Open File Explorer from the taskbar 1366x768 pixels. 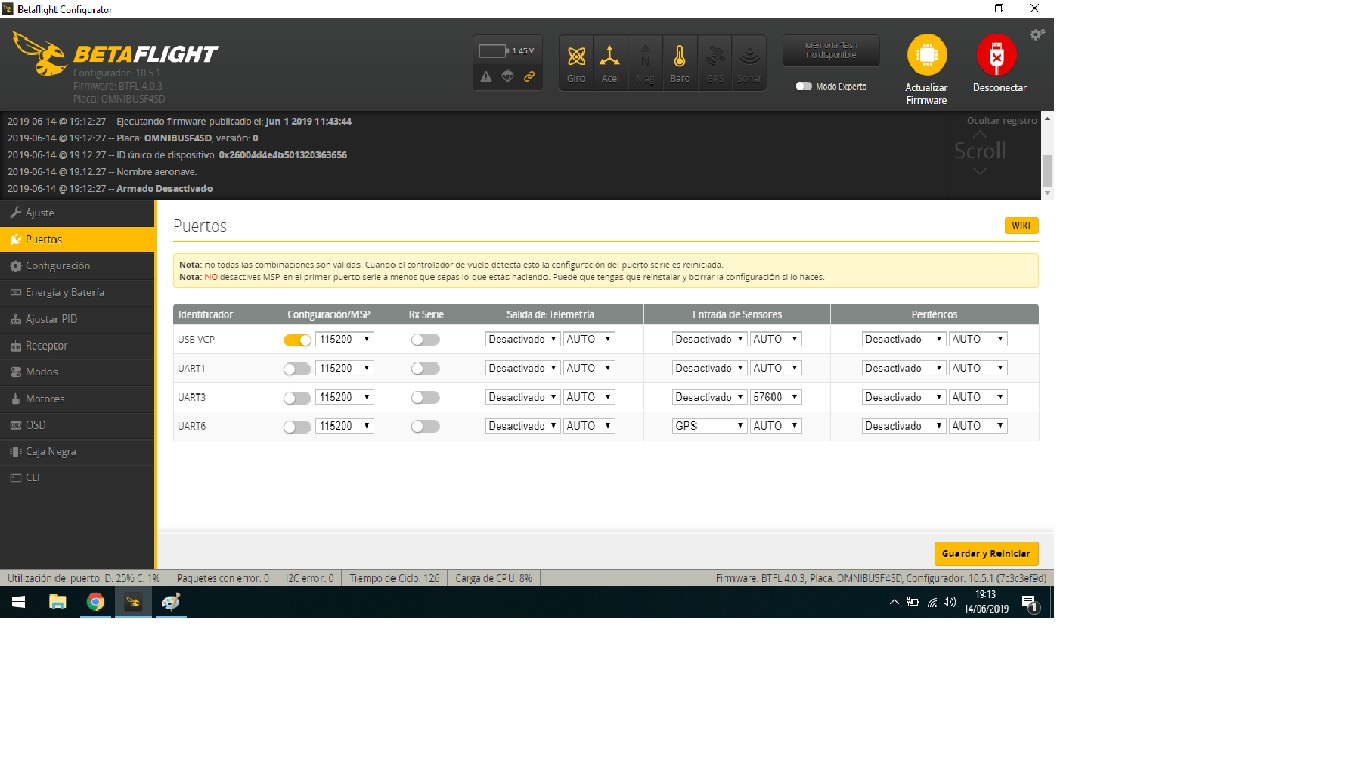(58, 602)
